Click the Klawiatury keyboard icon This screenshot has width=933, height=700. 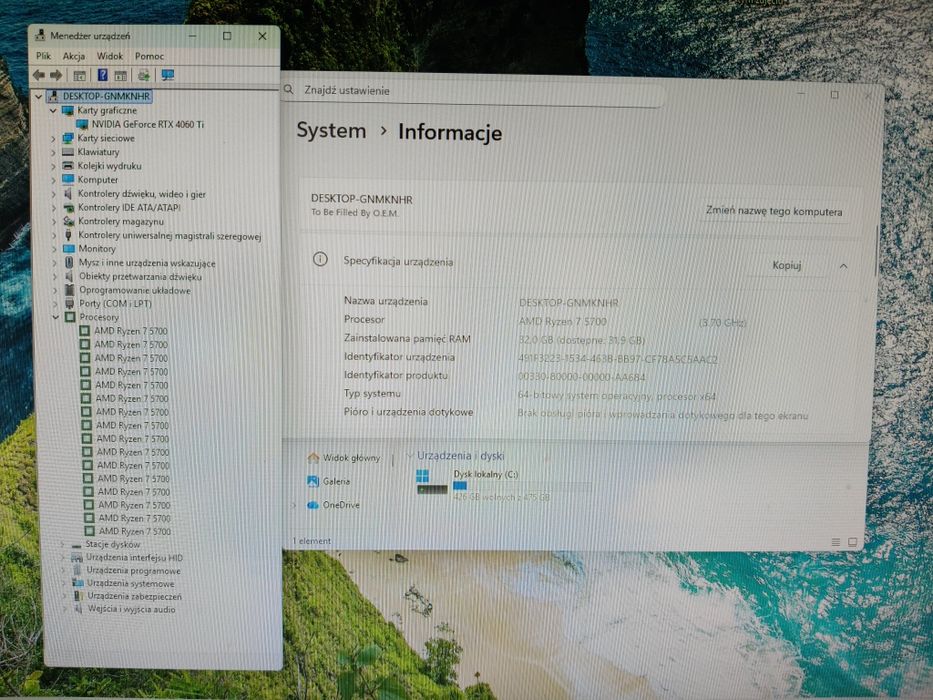(68, 152)
